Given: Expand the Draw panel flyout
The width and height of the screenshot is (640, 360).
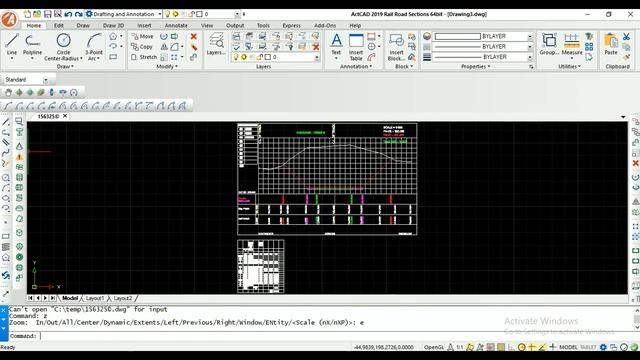Looking at the screenshot, I should 65,67.
